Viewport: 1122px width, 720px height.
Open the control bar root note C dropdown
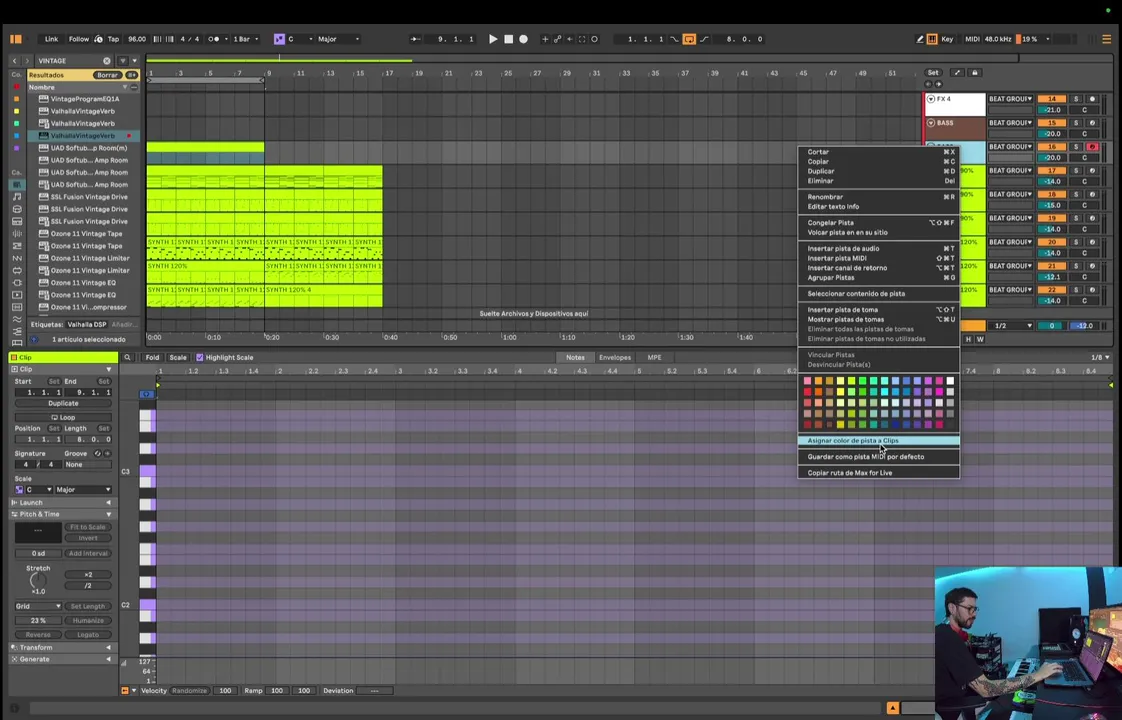click(x=300, y=39)
